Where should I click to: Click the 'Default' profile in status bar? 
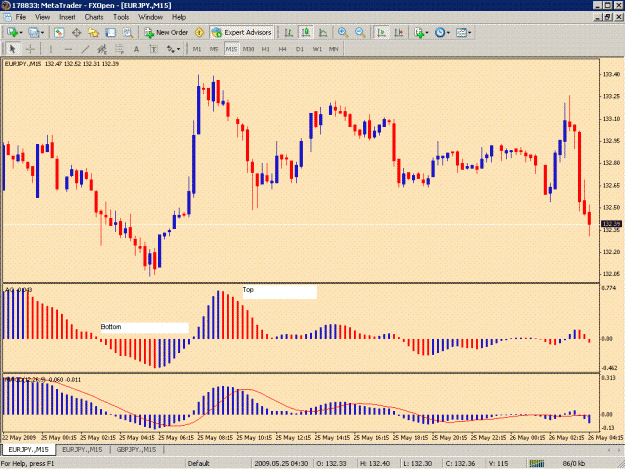coord(199,463)
